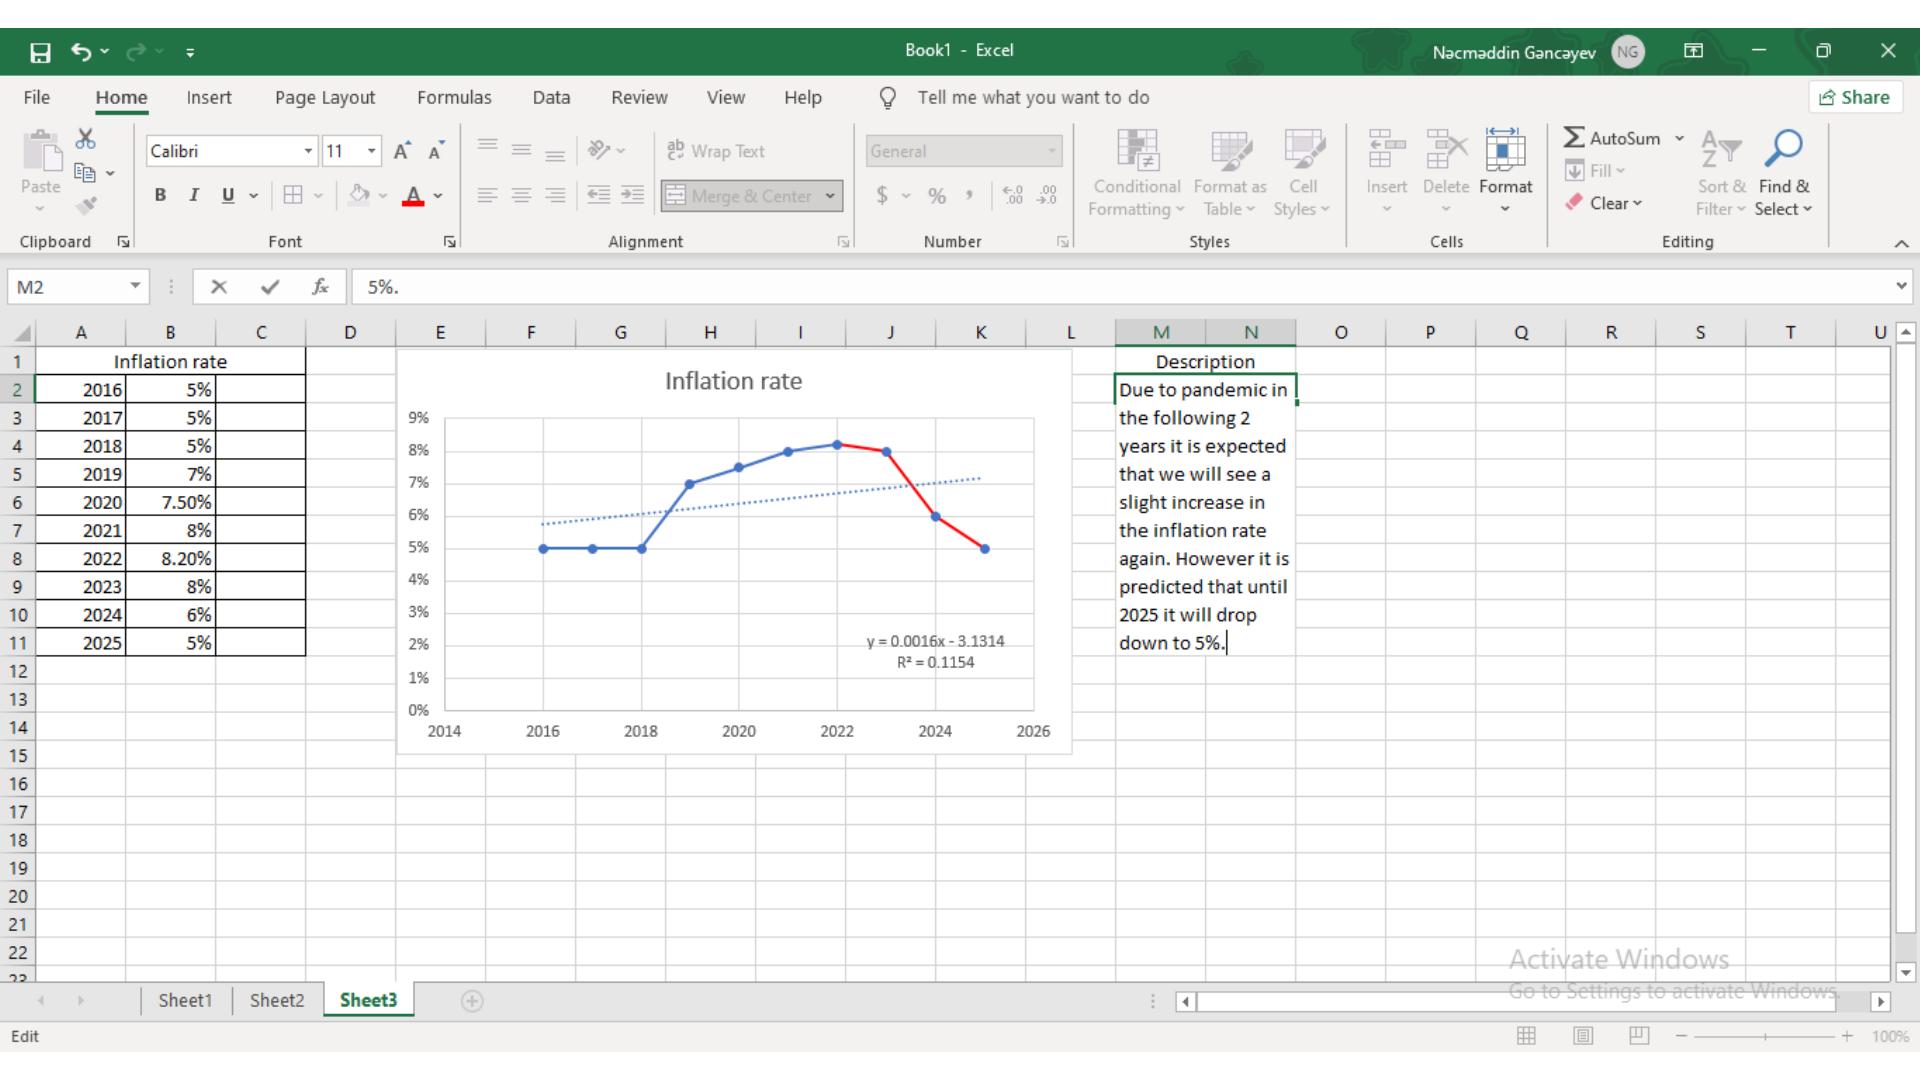Toggle Italic formatting

(x=194, y=195)
